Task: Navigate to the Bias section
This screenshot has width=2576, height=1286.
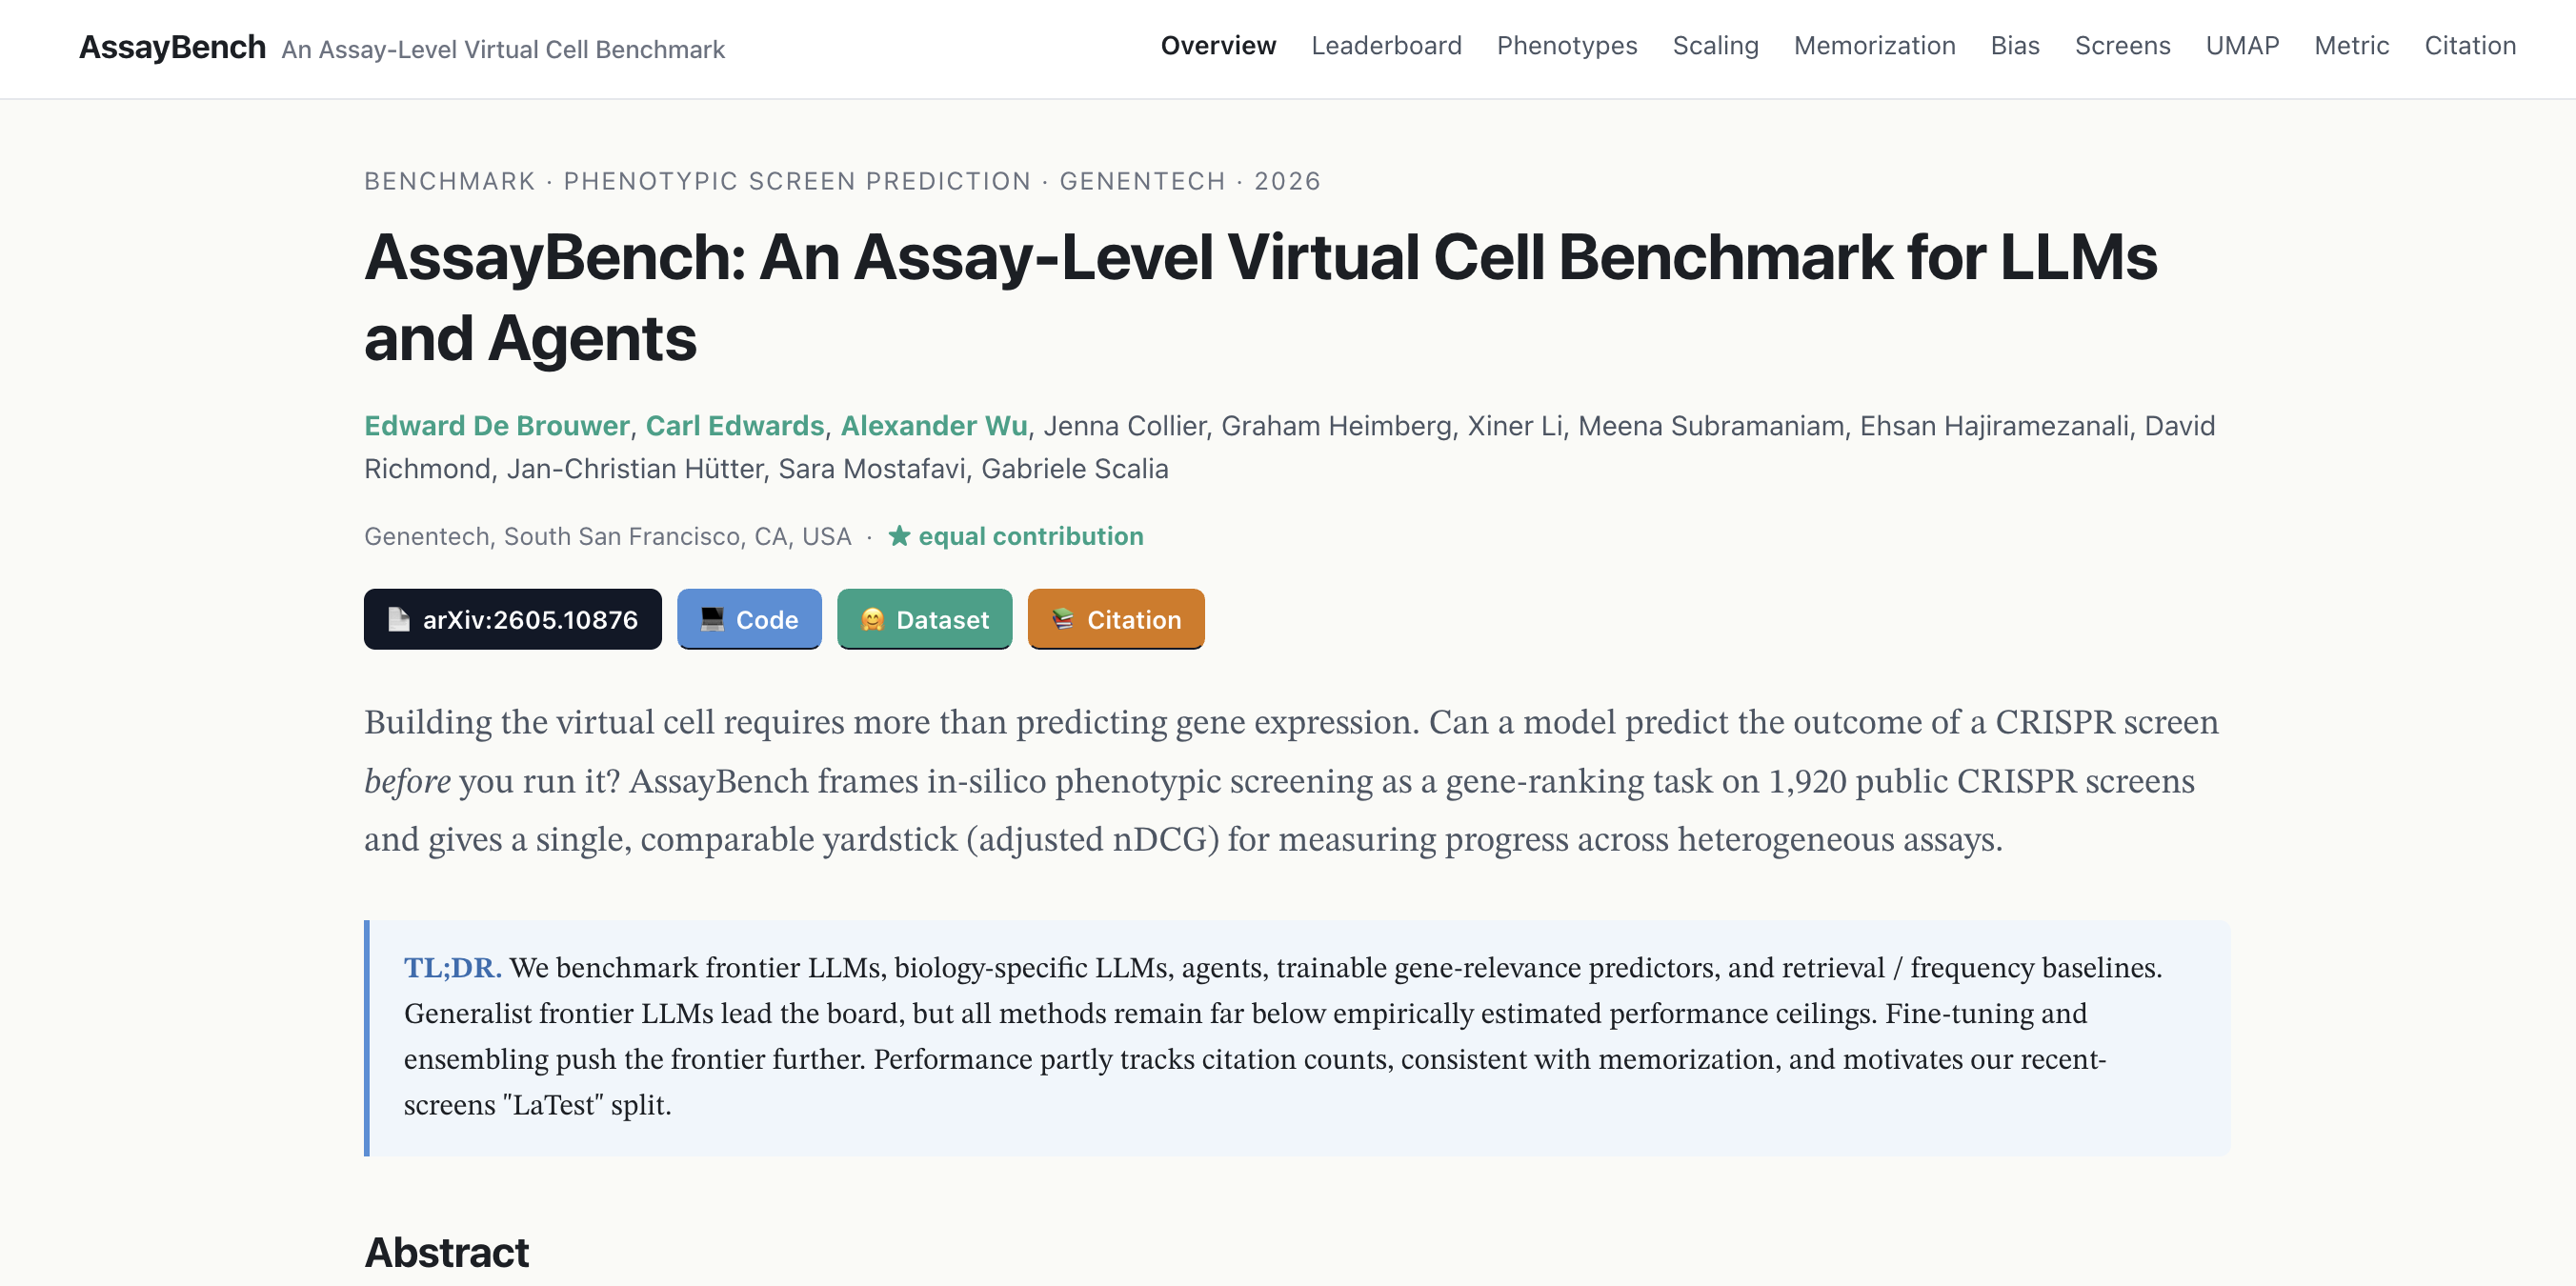Action: (2014, 46)
